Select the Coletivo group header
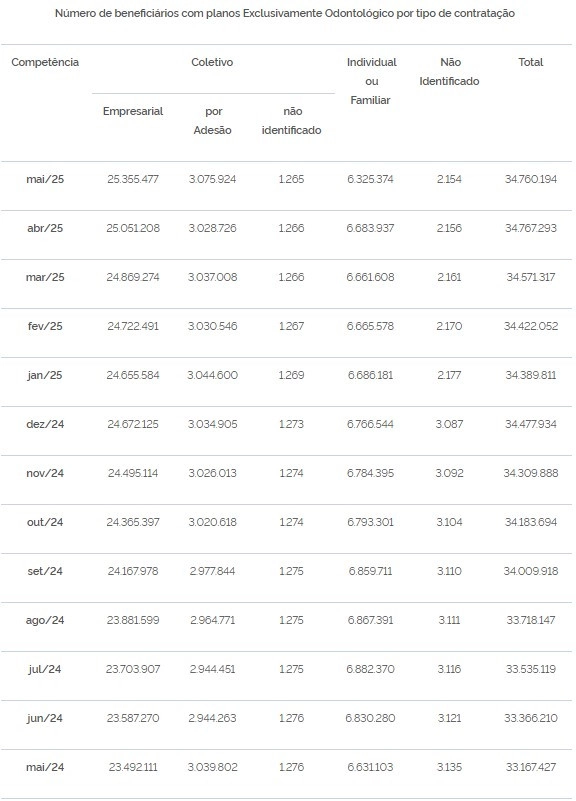The width and height of the screenshot is (576, 801). [212, 62]
